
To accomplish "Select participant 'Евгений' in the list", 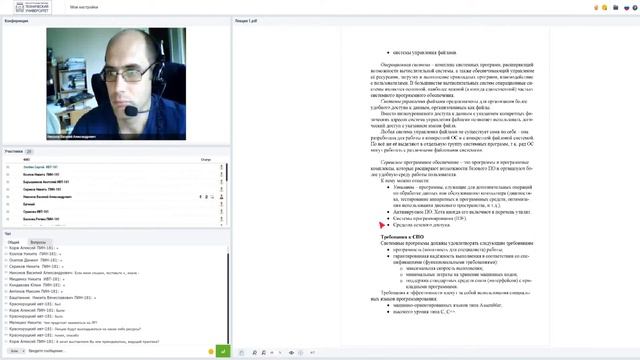I will coord(29,204).
